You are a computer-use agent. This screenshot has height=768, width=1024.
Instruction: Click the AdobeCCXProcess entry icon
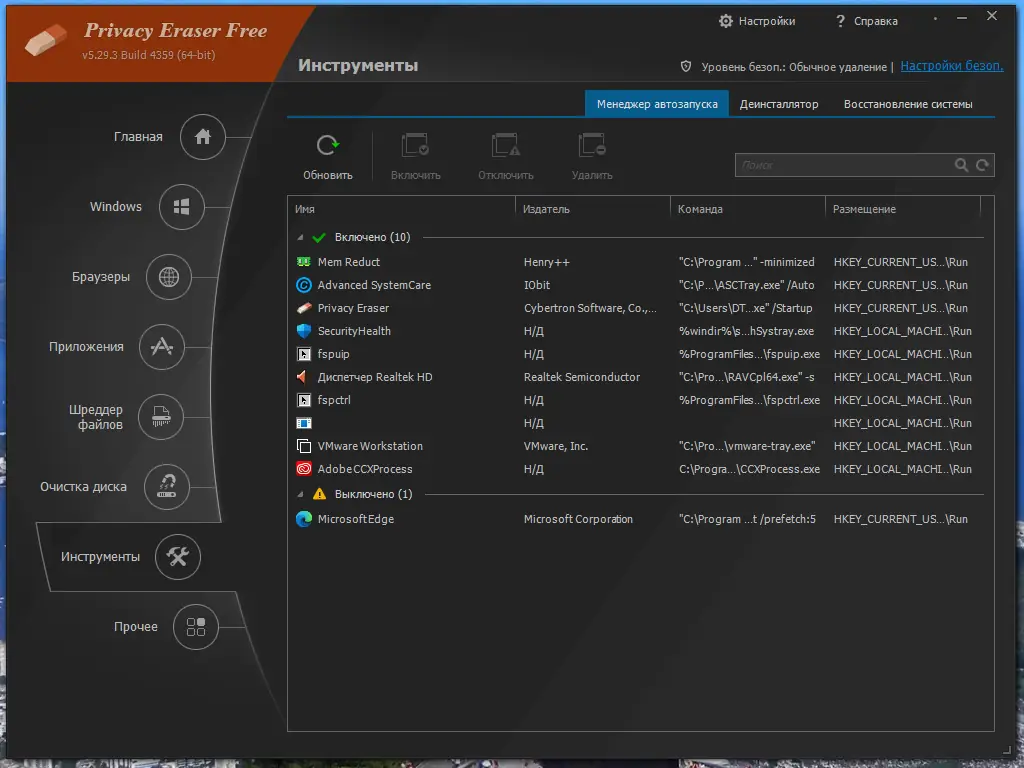click(304, 469)
